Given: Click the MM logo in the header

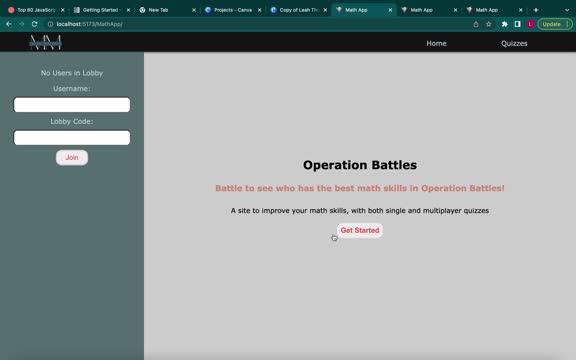Looking at the screenshot, I should (x=46, y=43).
